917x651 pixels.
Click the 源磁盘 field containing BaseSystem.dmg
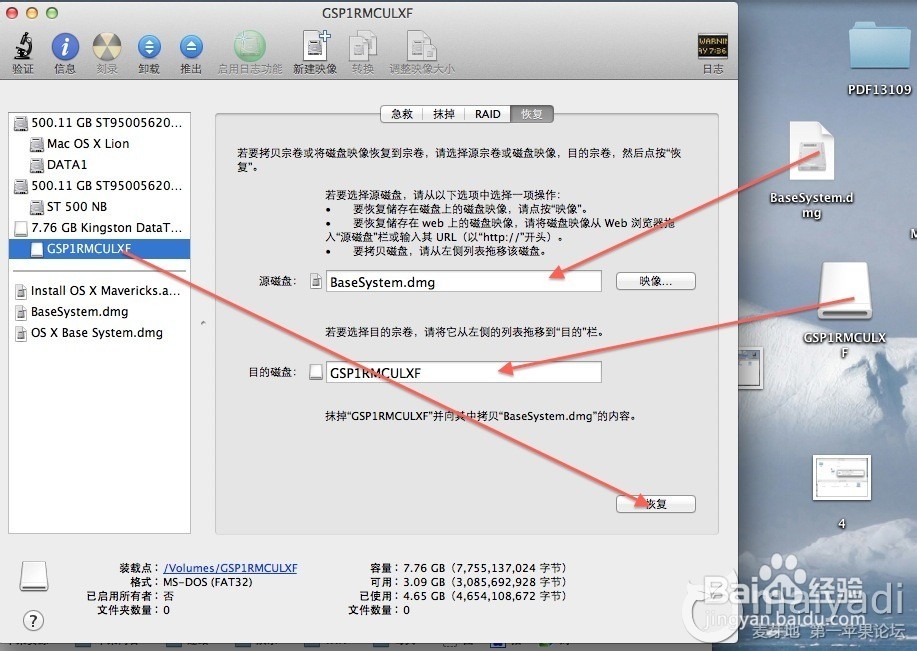[464, 282]
